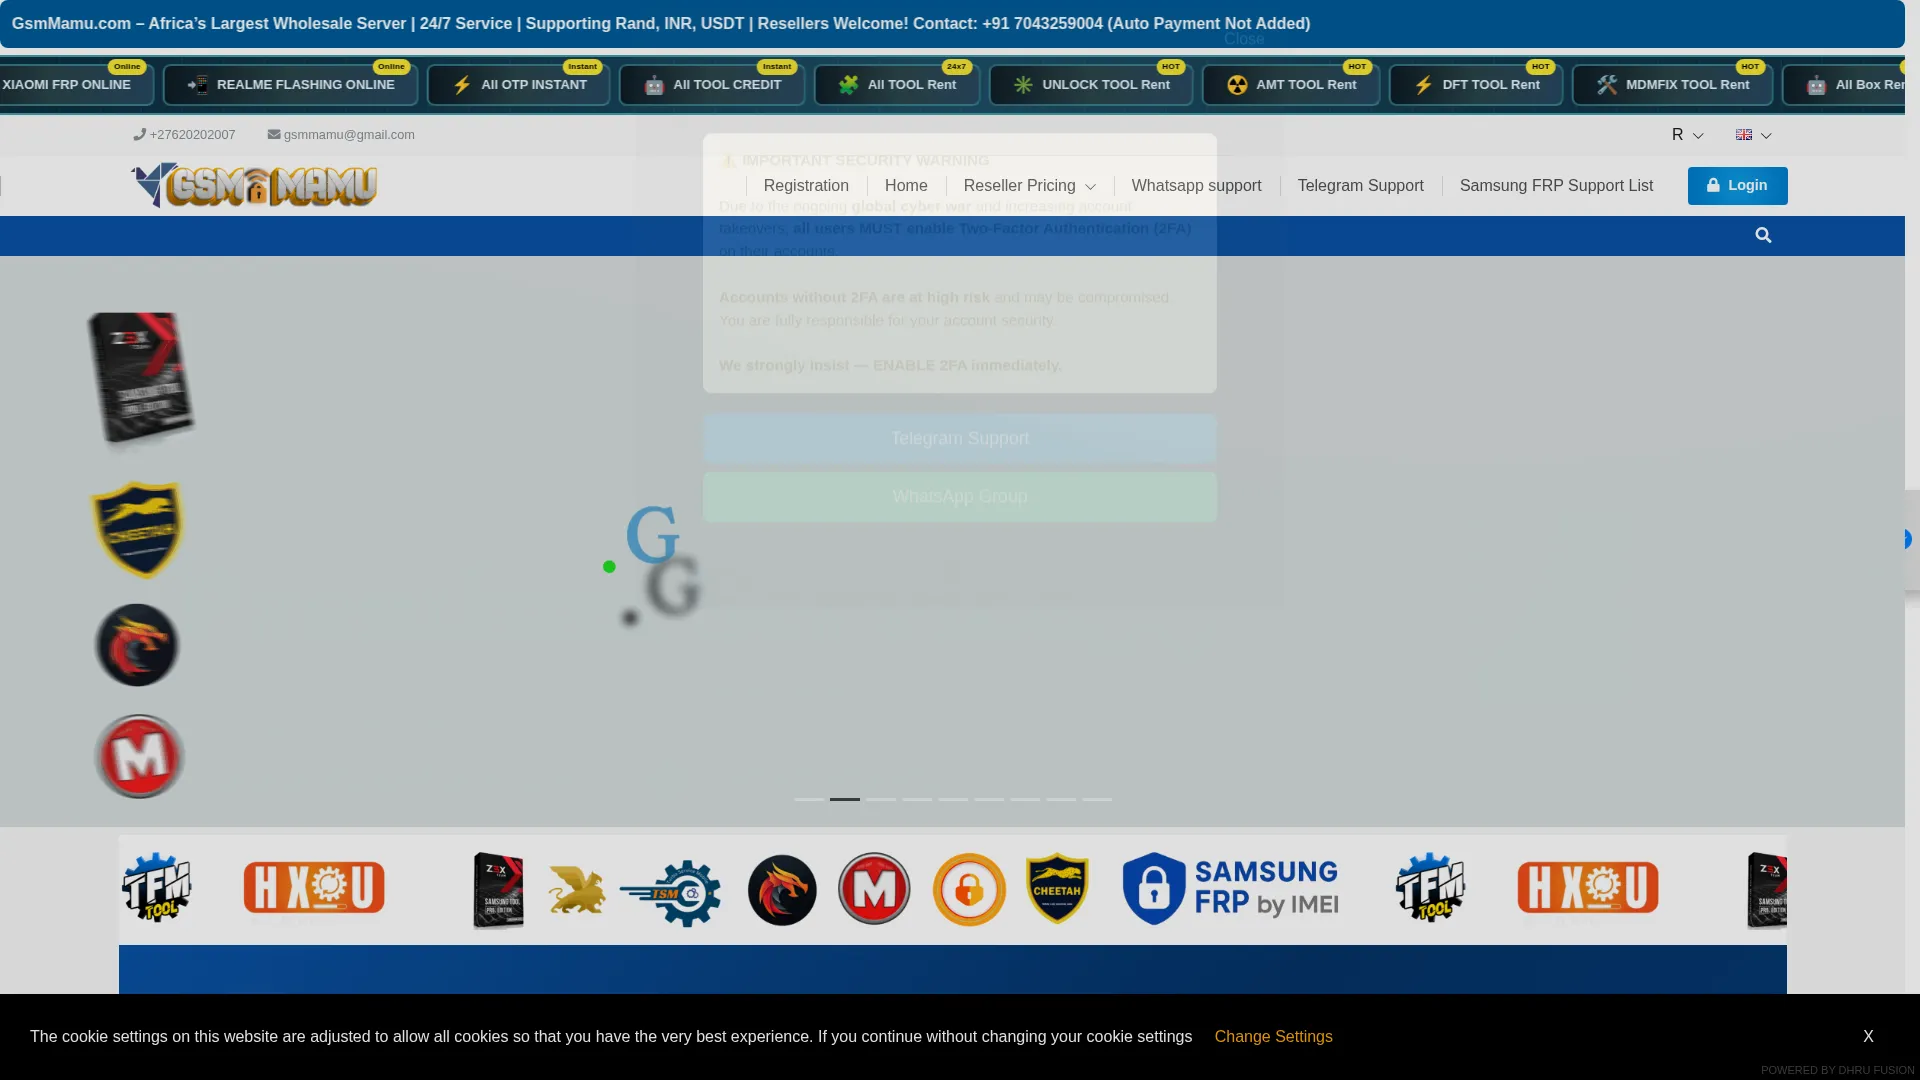Click the first HXRU orange logo
Viewport: 1920px width, 1080px height.
[x=314, y=887]
